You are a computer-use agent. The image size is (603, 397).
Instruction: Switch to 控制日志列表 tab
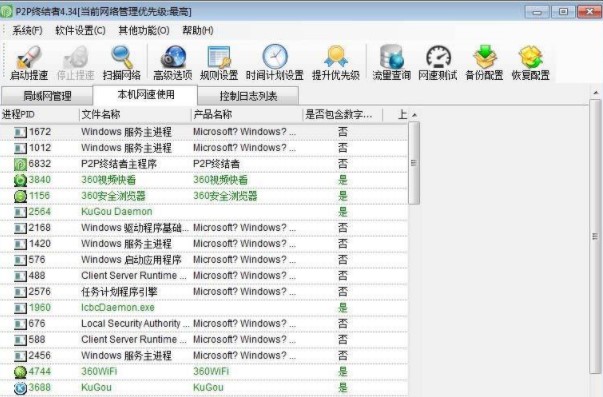[248, 96]
